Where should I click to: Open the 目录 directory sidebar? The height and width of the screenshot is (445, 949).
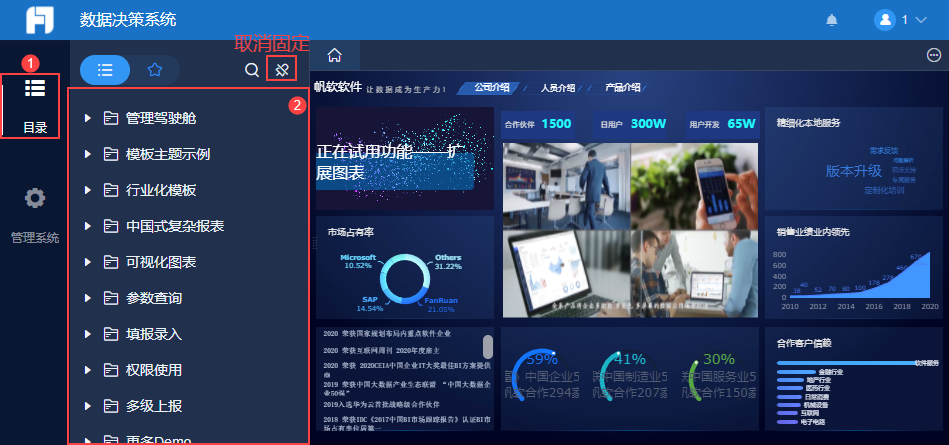tap(34, 105)
